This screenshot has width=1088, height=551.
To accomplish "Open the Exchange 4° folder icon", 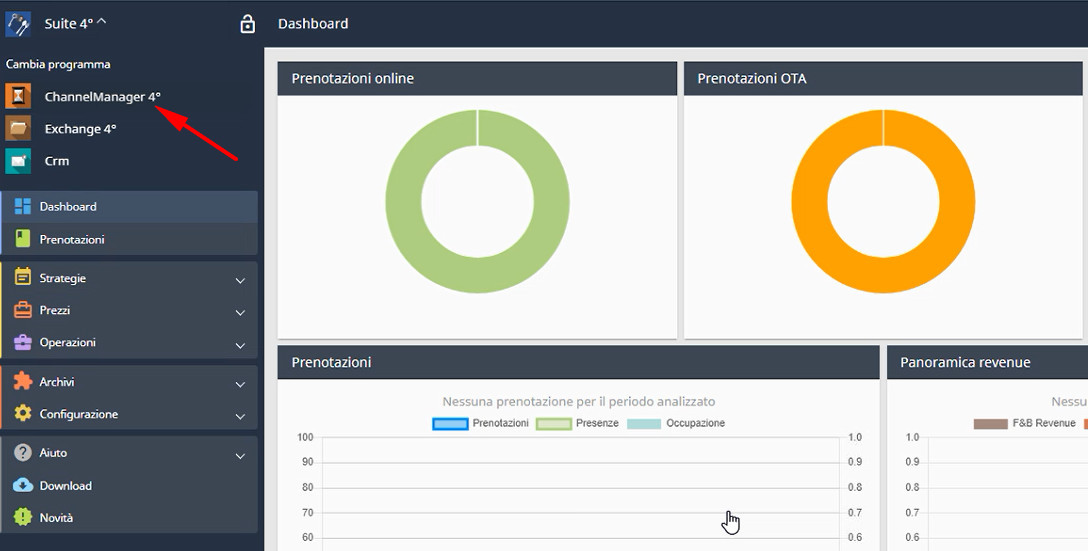I will pos(18,128).
